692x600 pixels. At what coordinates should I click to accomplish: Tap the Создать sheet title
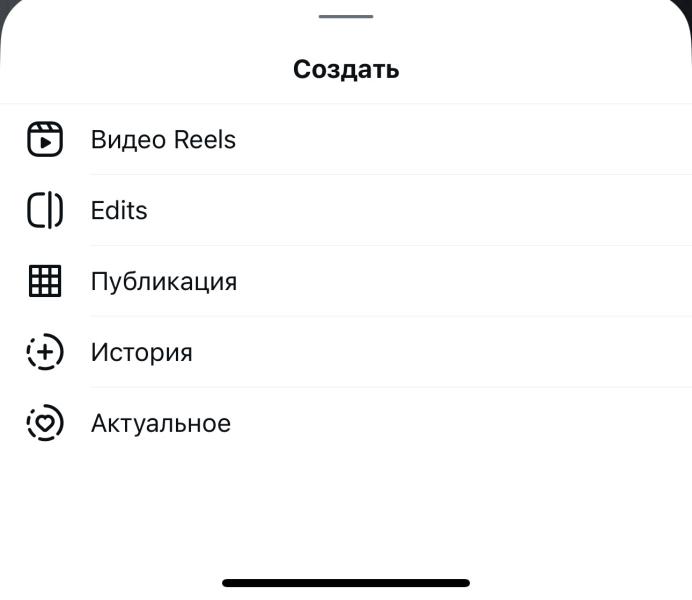tap(346, 69)
